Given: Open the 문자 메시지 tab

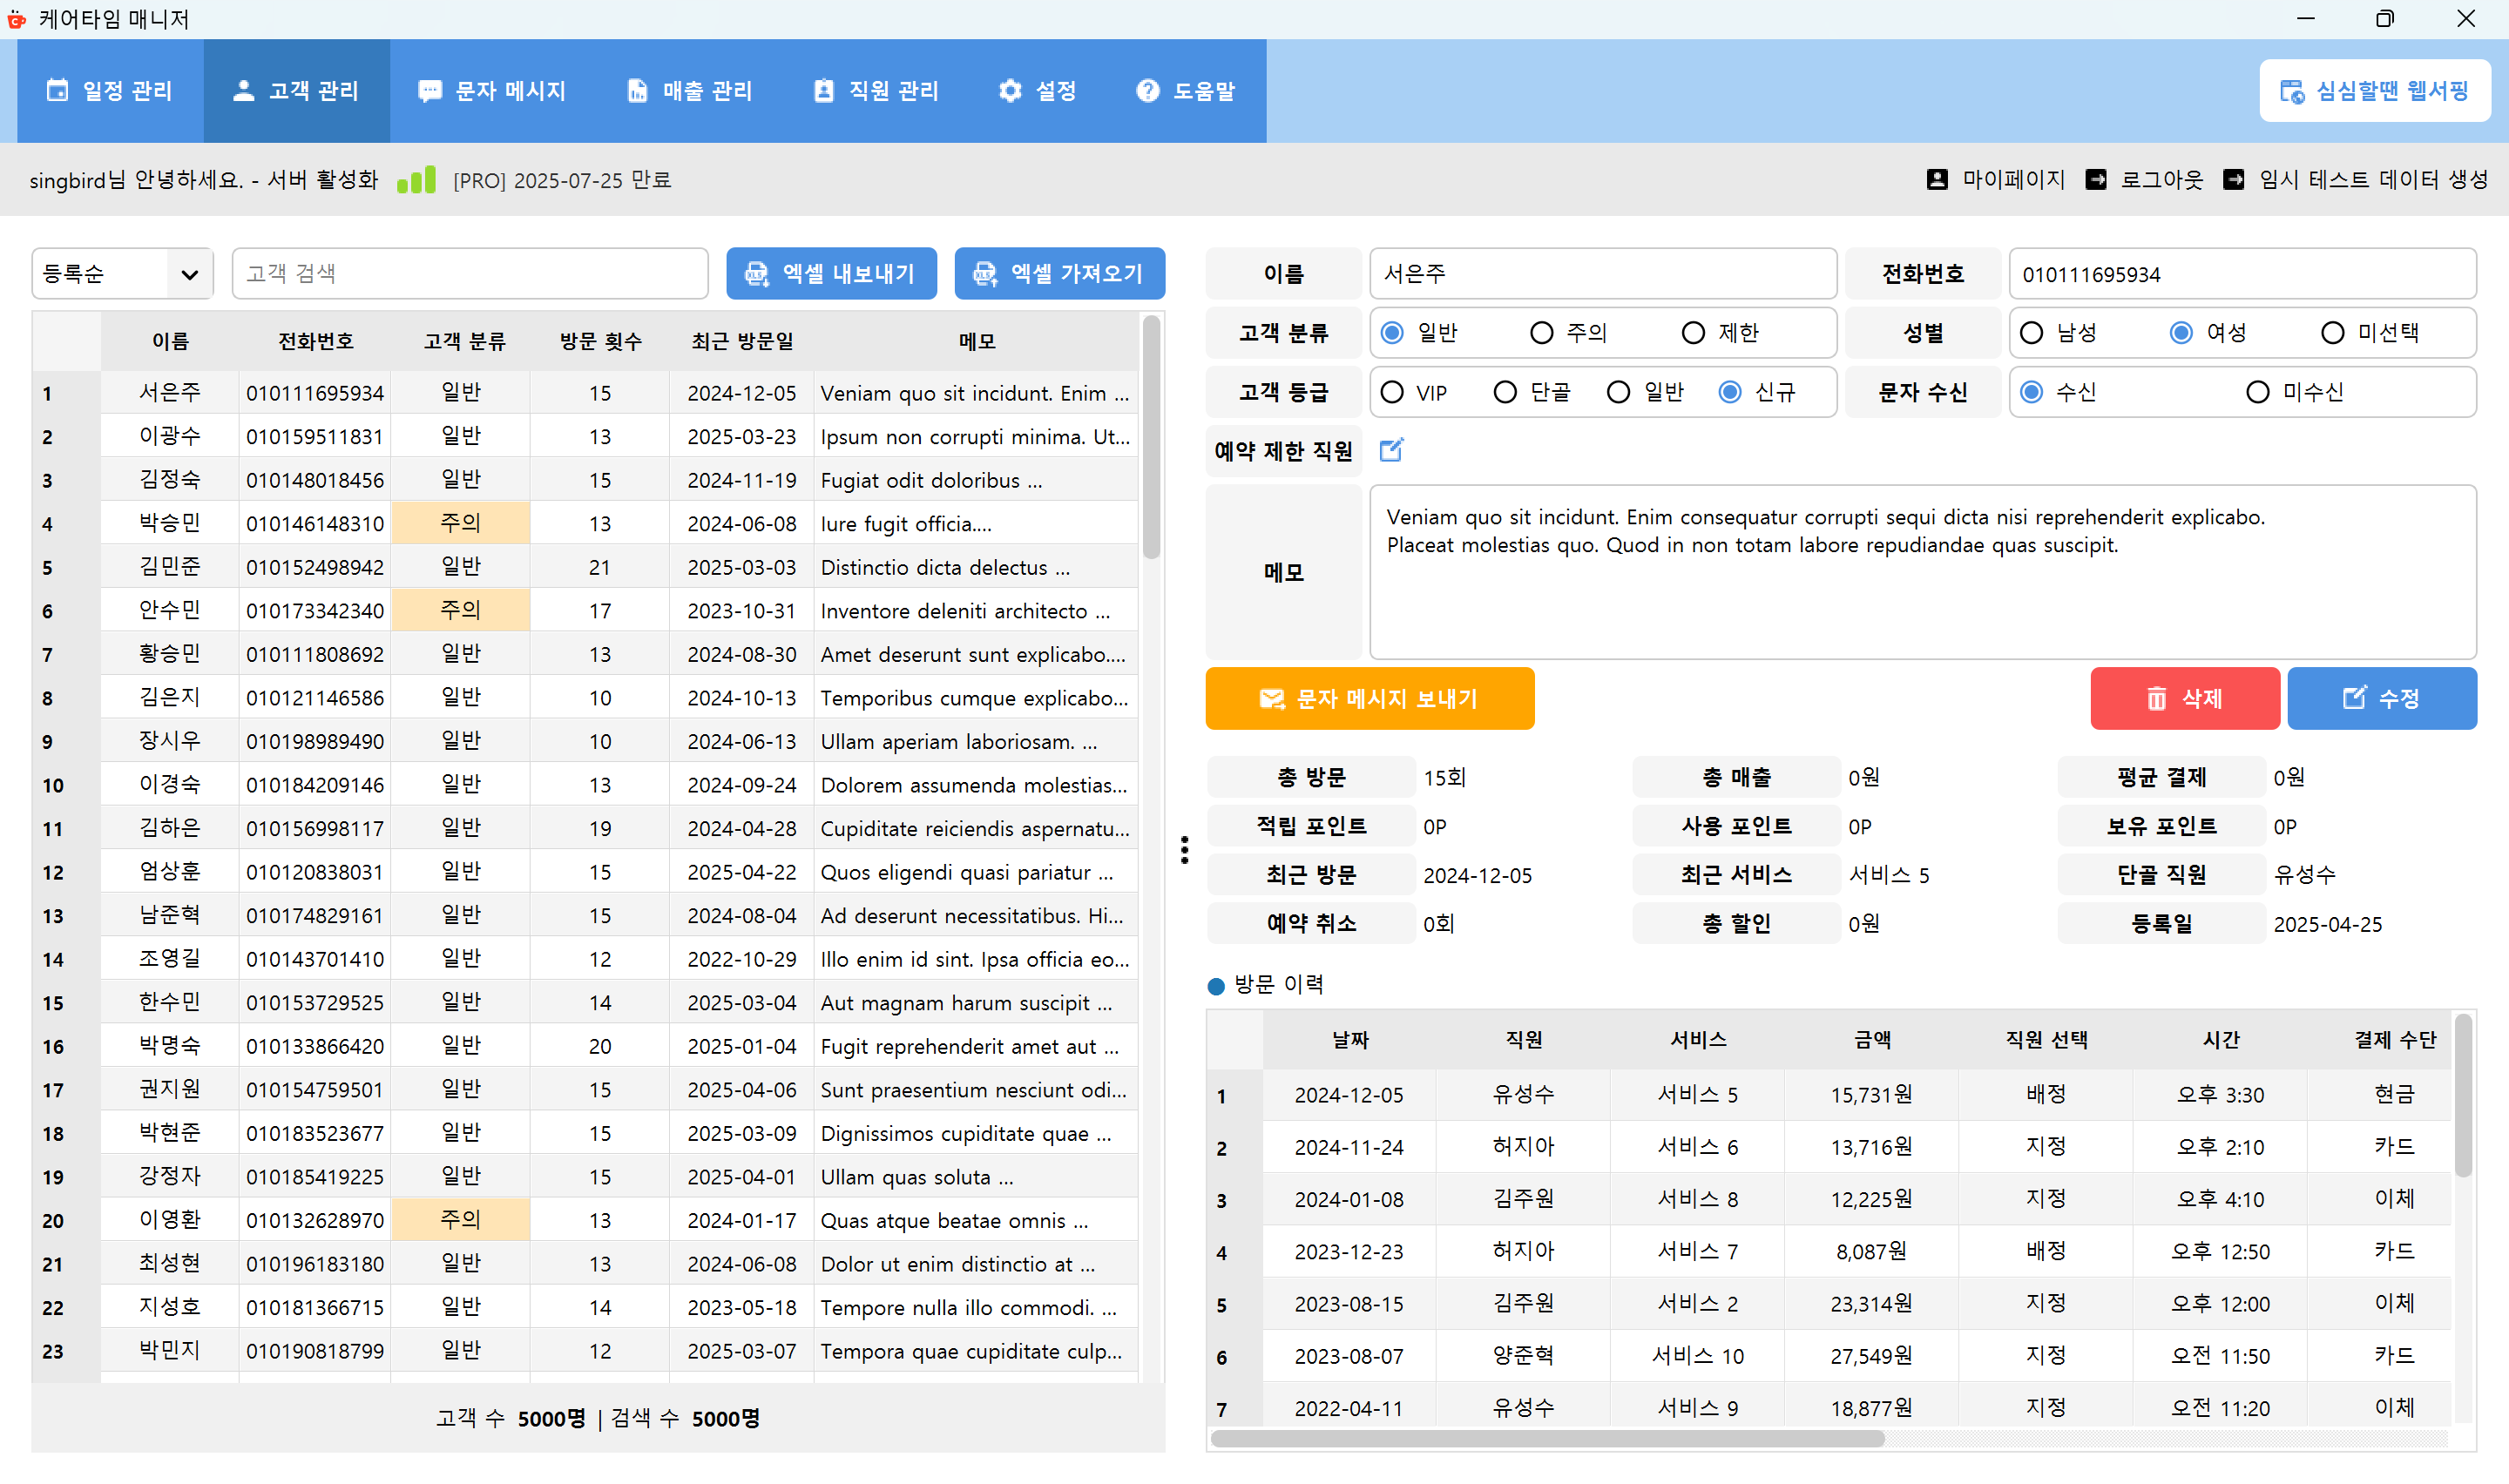Looking at the screenshot, I should click(x=492, y=91).
